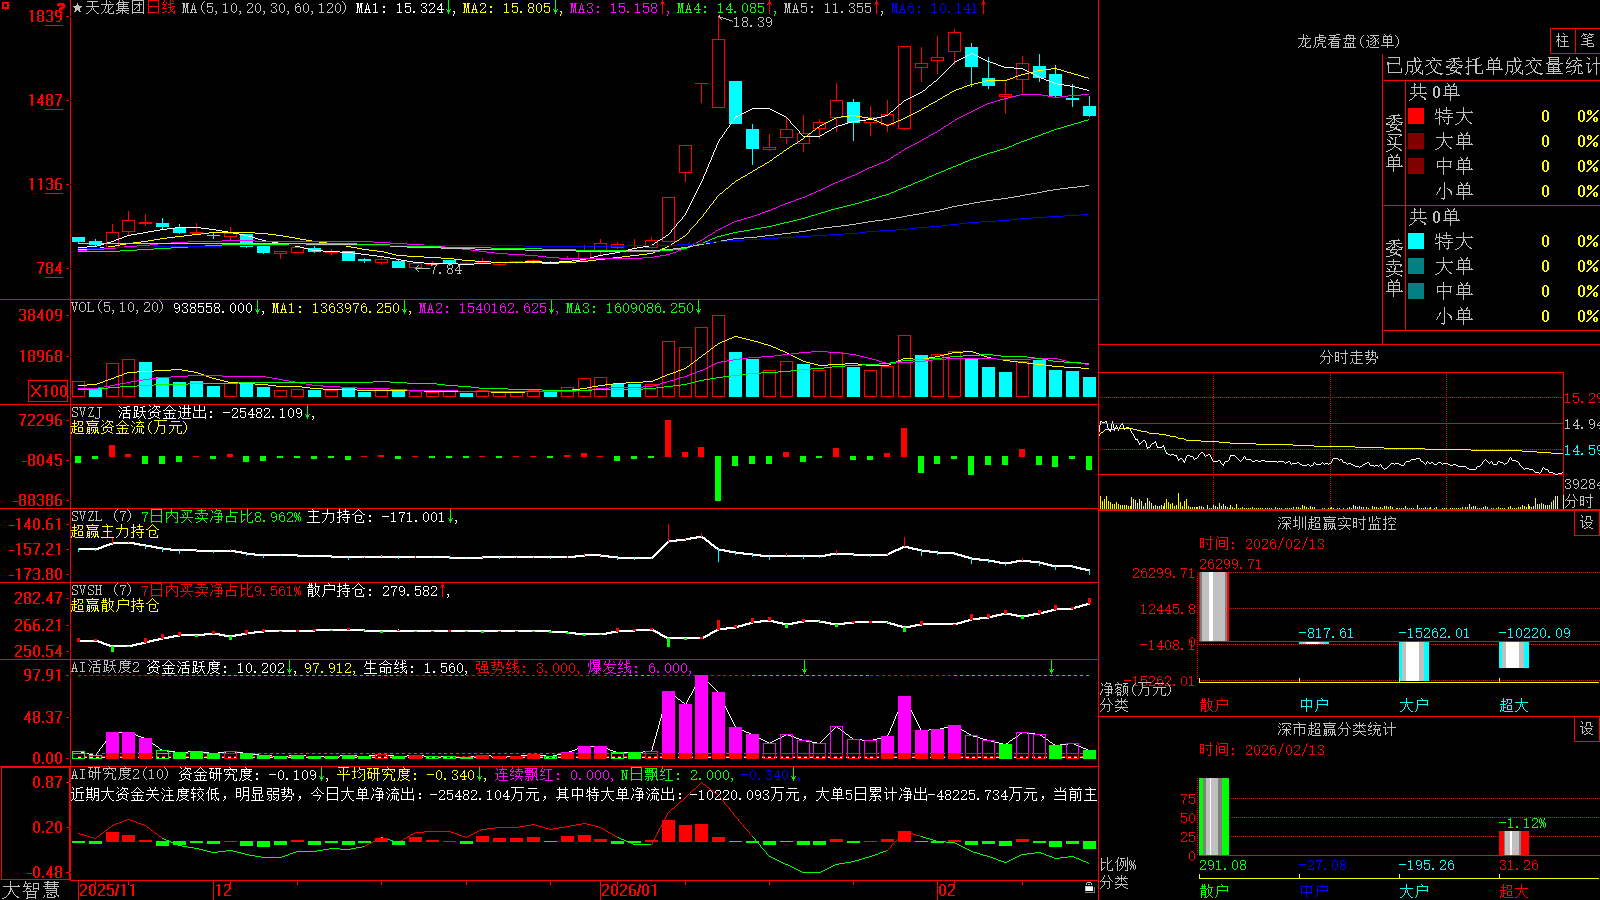Click the SVZL (7) indicator name
Image resolution: width=1600 pixels, height=900 pixels.
coord(101,517)
